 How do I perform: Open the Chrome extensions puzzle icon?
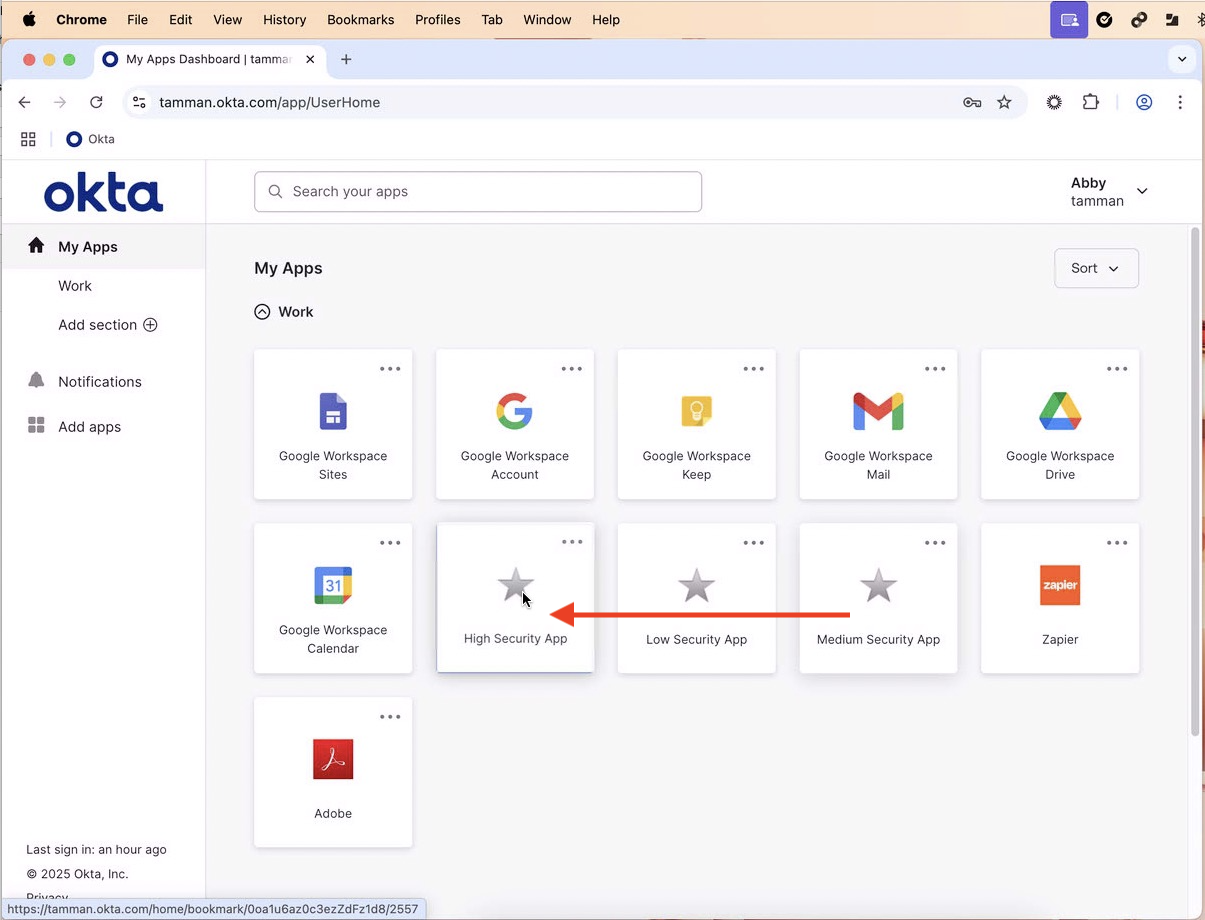[x=1091, y=102]
